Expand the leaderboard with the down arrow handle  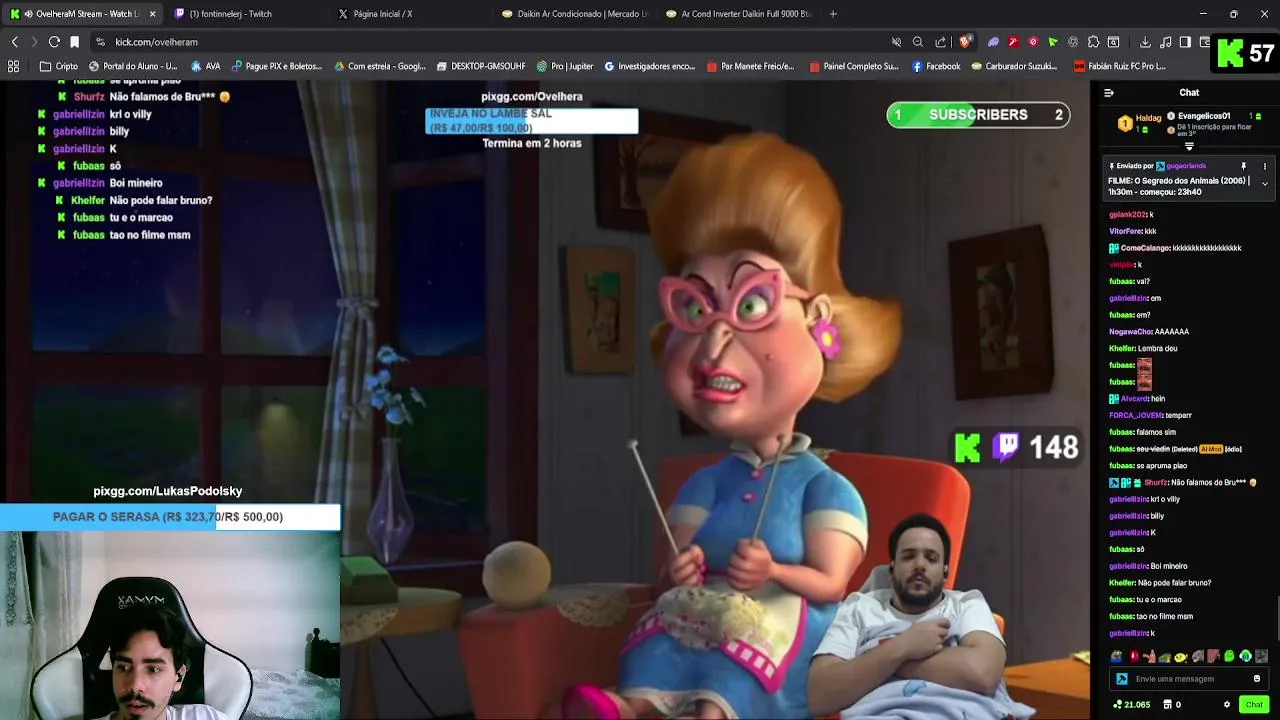(x=1189, y=147)
